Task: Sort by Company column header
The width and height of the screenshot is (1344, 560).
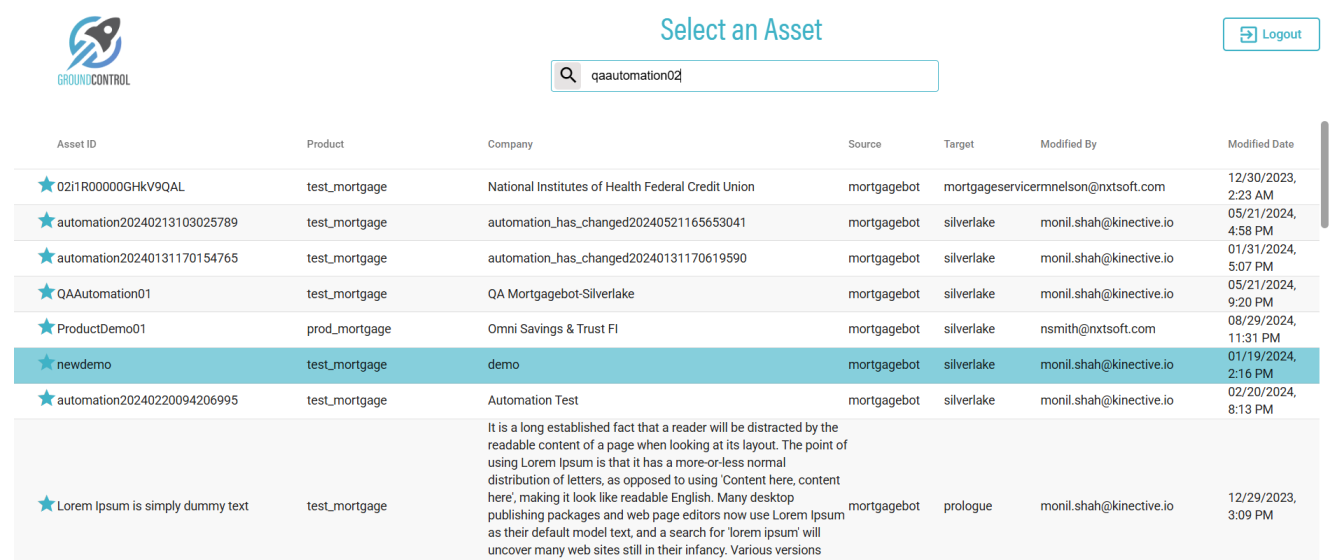Action: click(x=510, y=144)
